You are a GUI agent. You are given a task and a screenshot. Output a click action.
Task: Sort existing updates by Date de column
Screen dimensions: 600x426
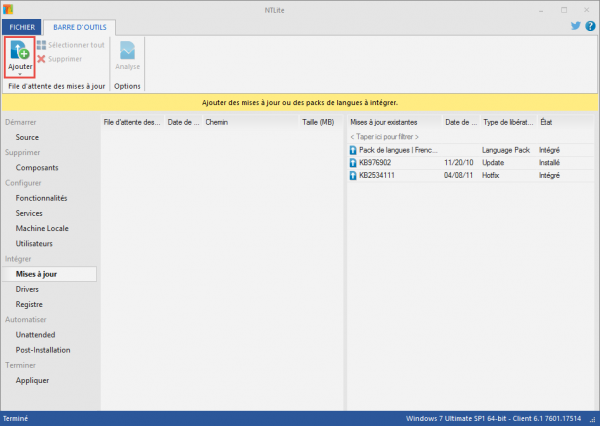point(461,122)
